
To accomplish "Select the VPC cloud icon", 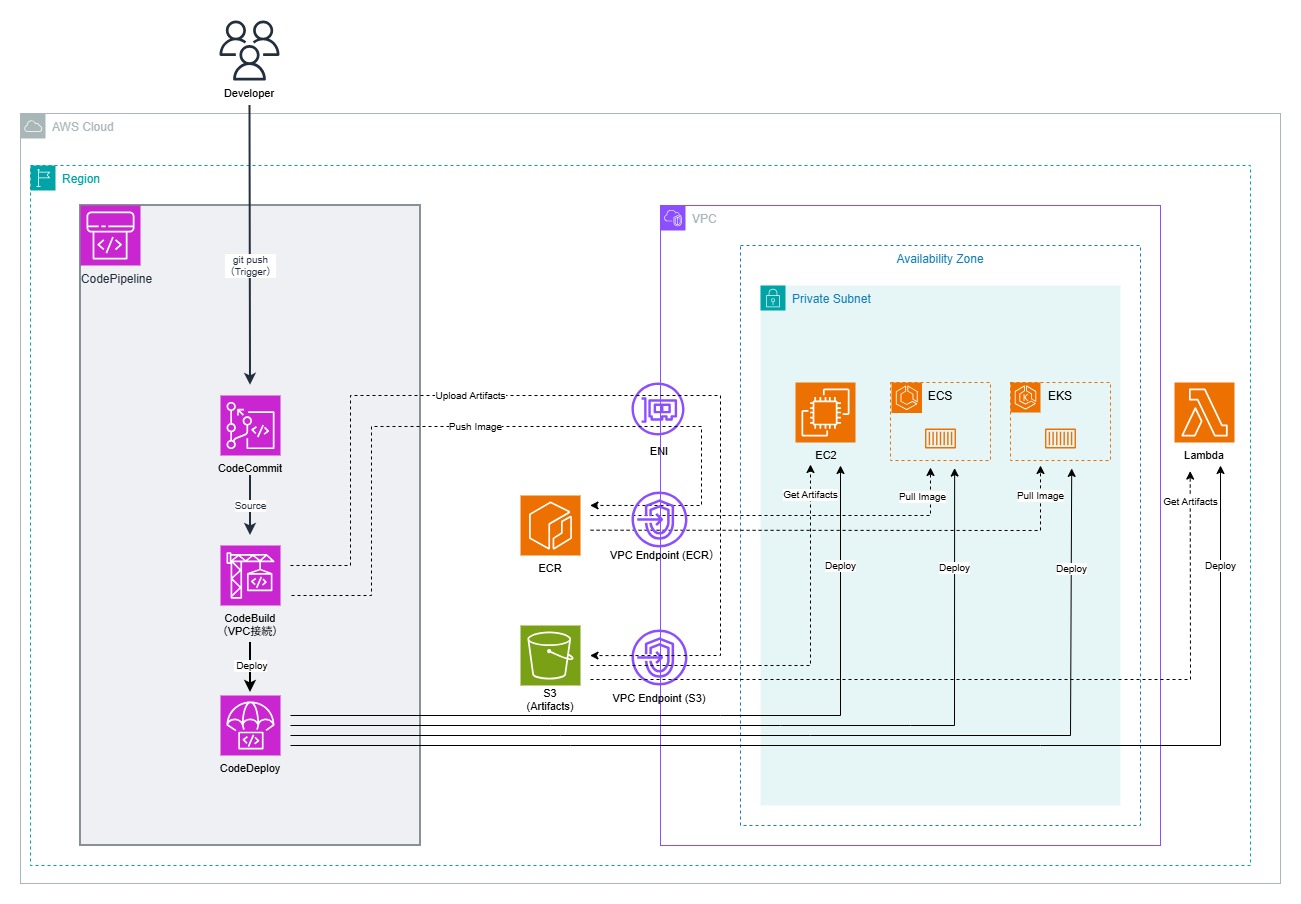I will point(673,218).
